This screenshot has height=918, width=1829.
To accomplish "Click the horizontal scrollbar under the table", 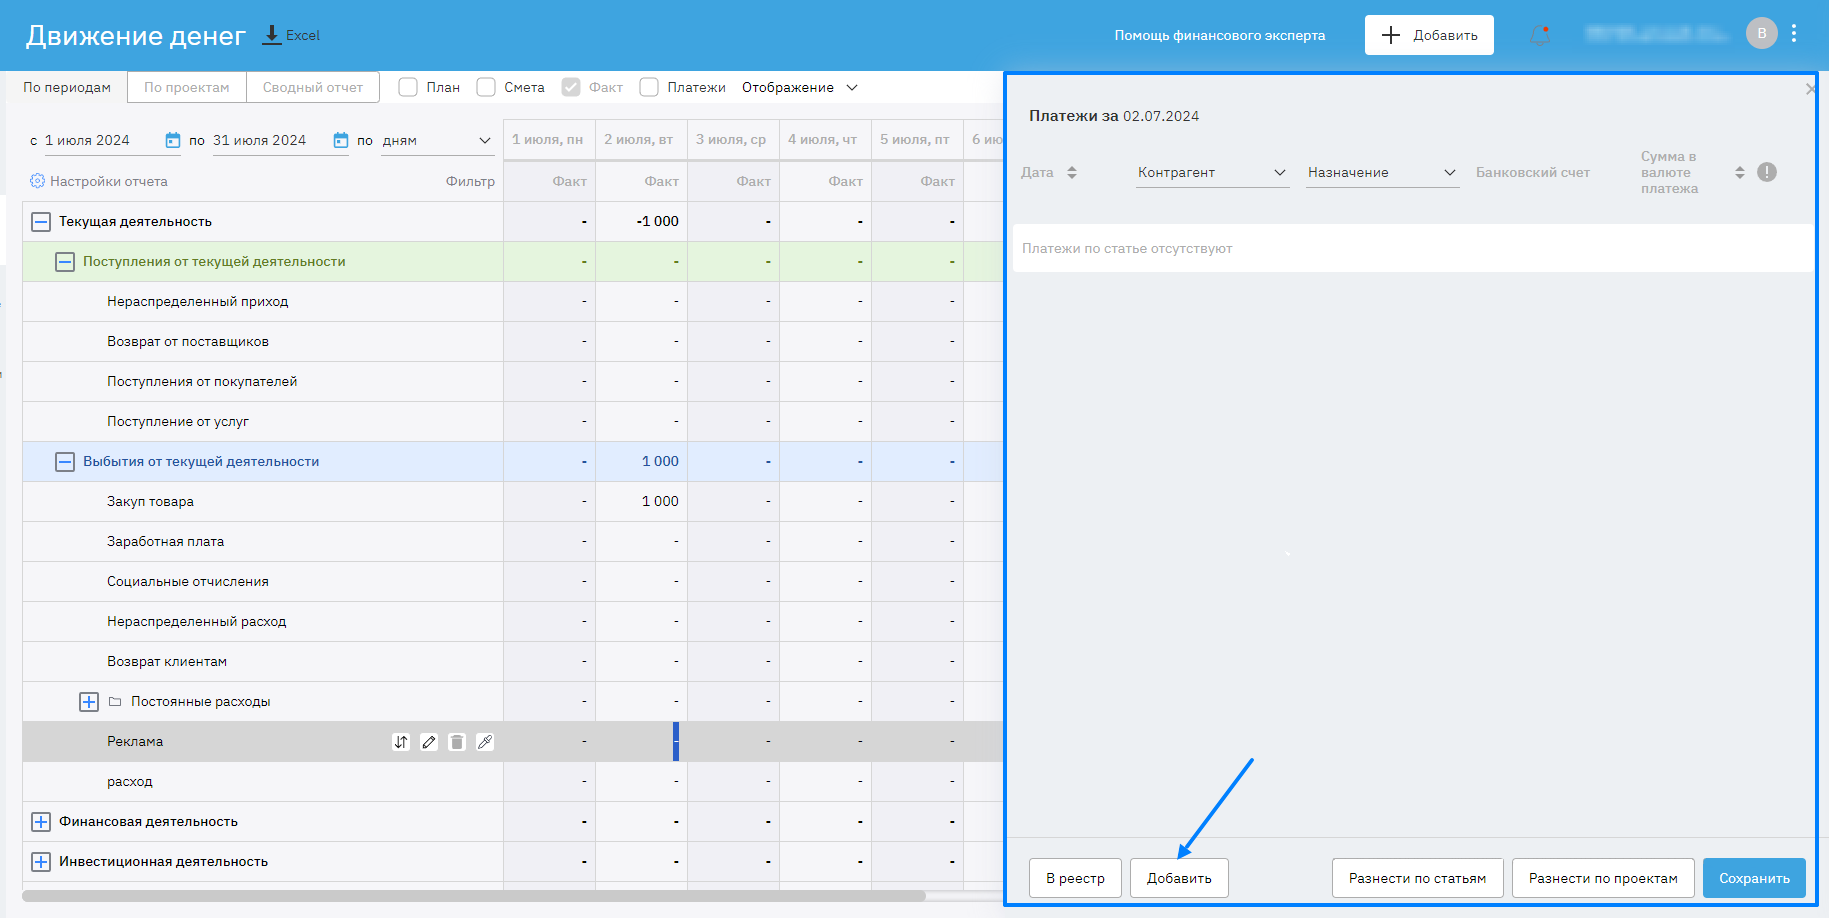I will pyautogui.click(x=473, y=896).
